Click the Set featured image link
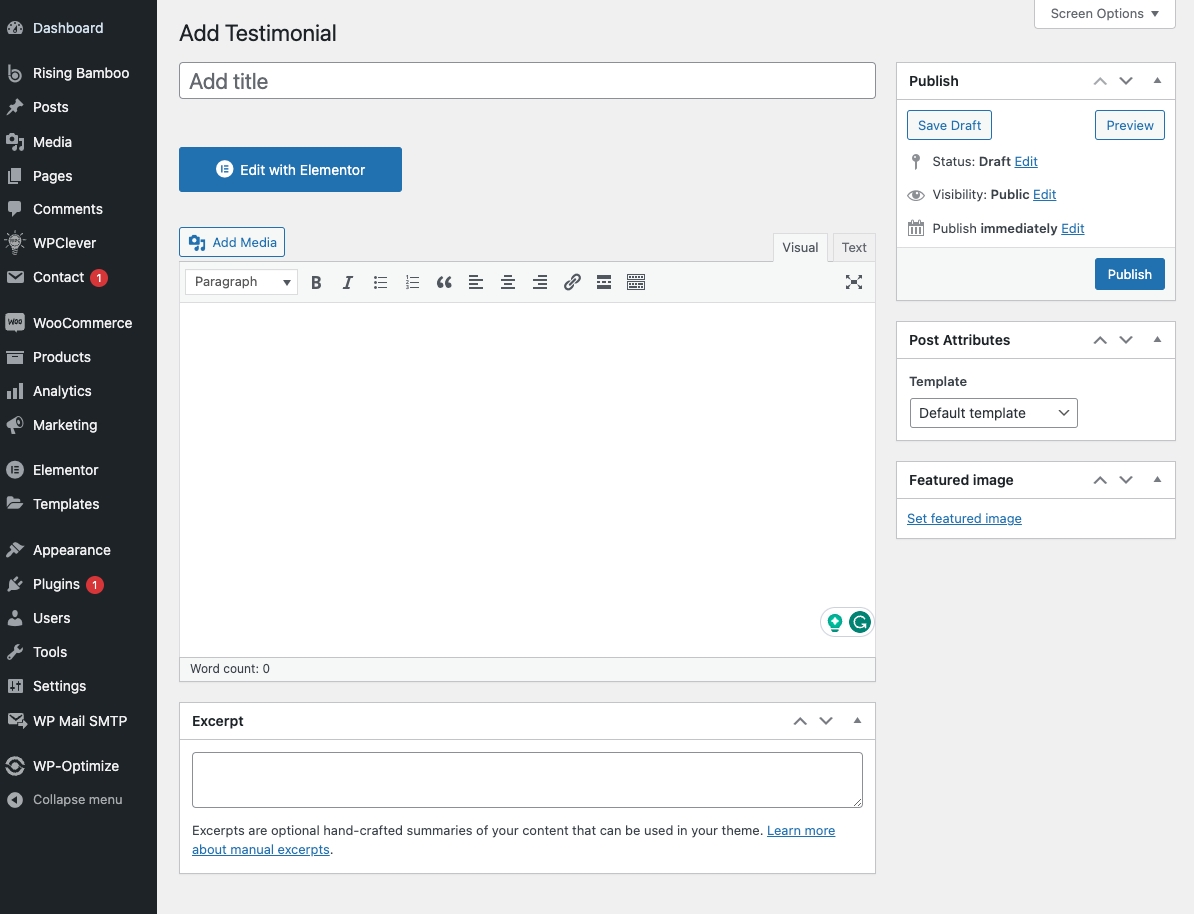The height and width of the screenshot is (914, 1194). coord(964,519)
